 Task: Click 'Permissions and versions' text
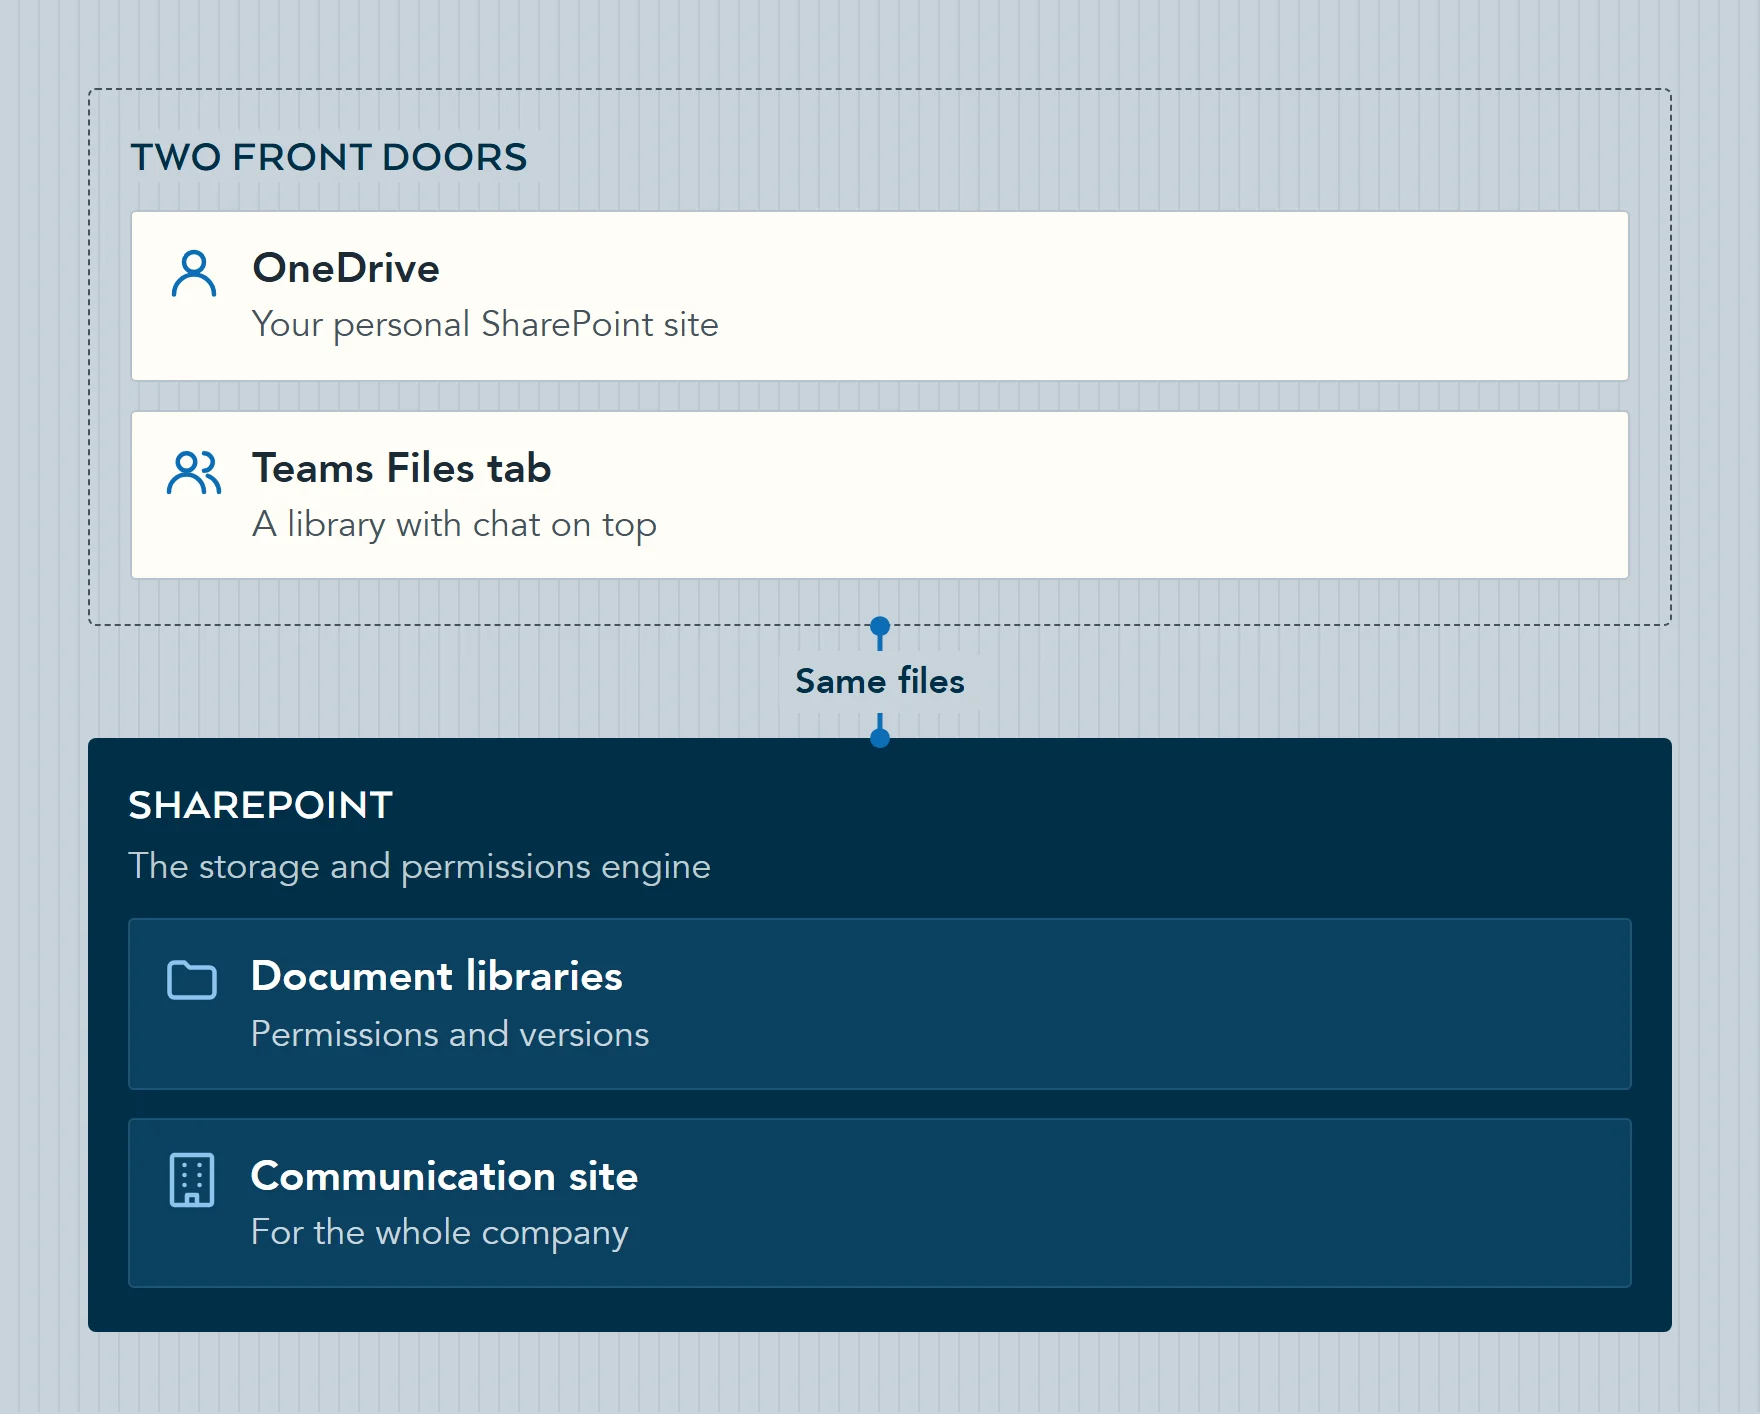(x=450, y=1034)
